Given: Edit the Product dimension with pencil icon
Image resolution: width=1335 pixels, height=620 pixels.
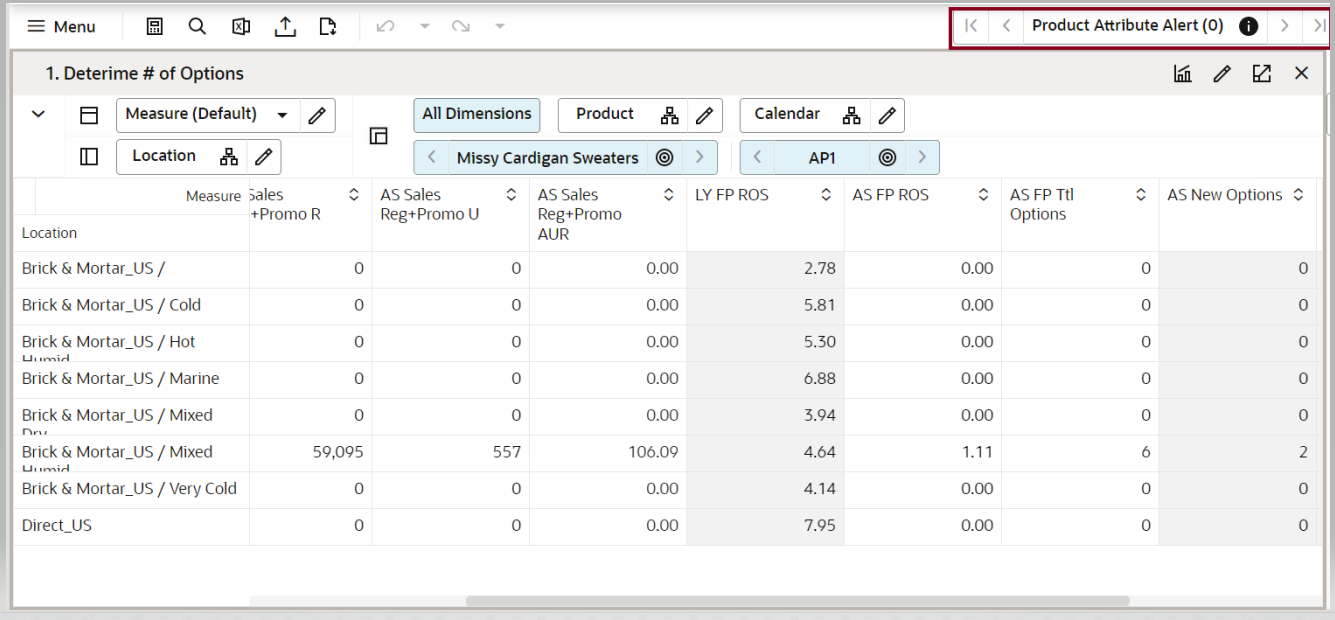Looking at the screenshot, I should click(x=704, y=115).
